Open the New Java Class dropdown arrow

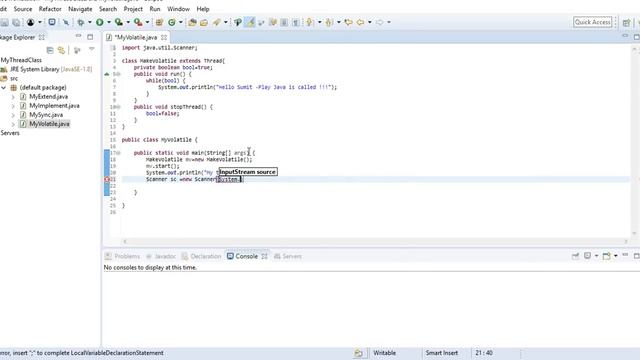tap(180, 22)
